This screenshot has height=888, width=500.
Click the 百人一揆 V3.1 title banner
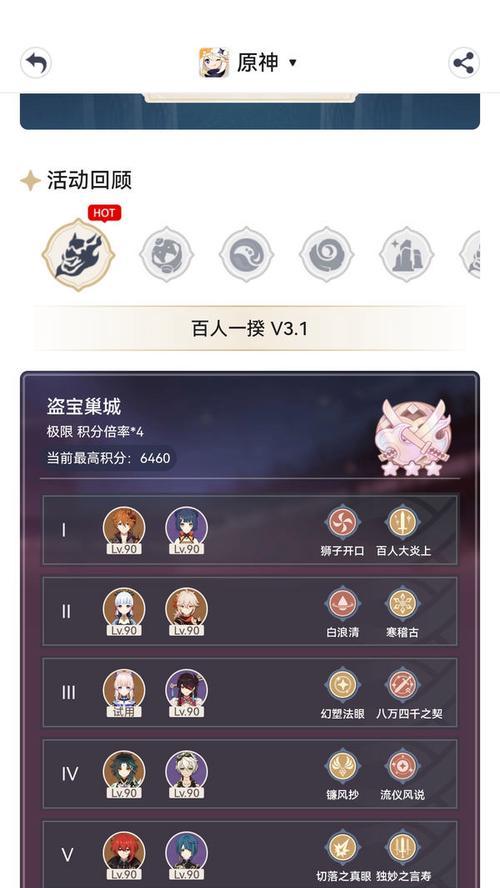coord(250,328)
